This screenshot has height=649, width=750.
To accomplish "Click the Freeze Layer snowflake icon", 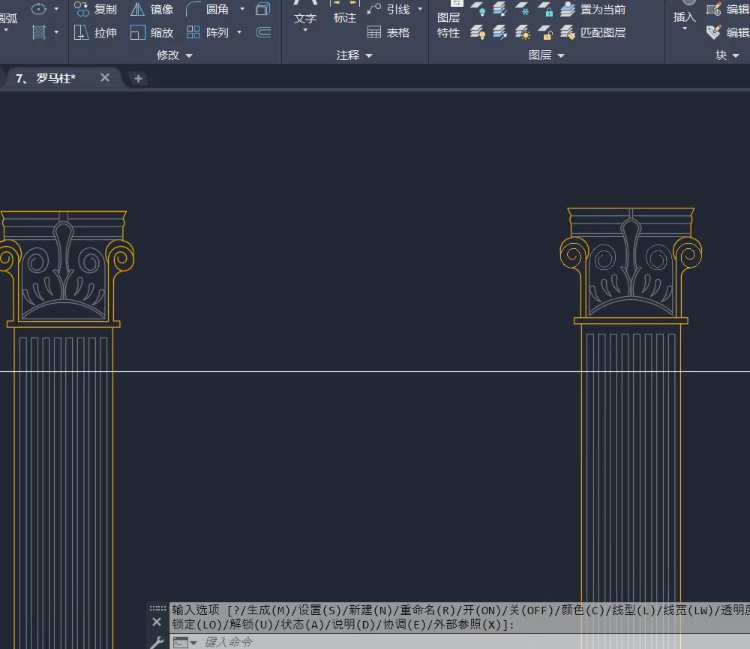I will [x=522, y=9].
